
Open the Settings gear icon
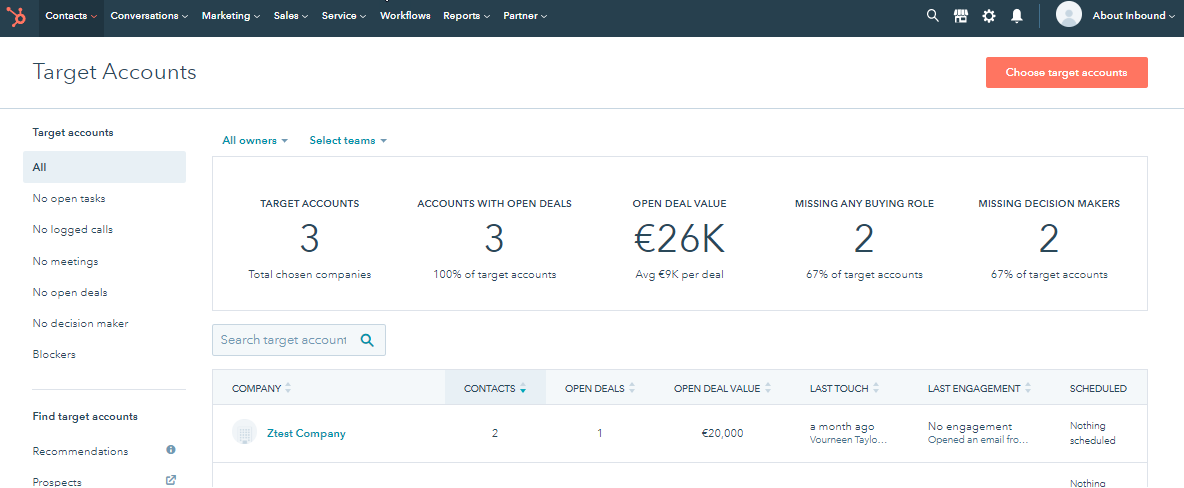click(988, 16)
